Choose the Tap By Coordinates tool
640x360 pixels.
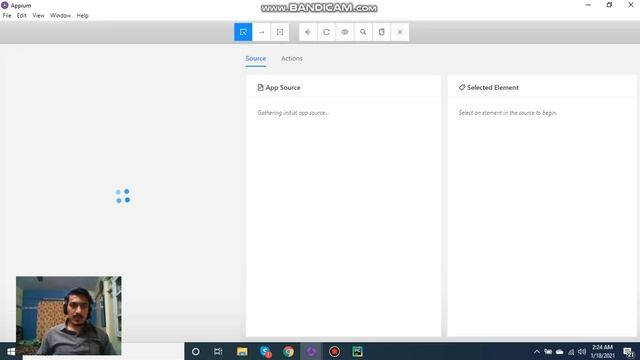click(x=280, y=32)
